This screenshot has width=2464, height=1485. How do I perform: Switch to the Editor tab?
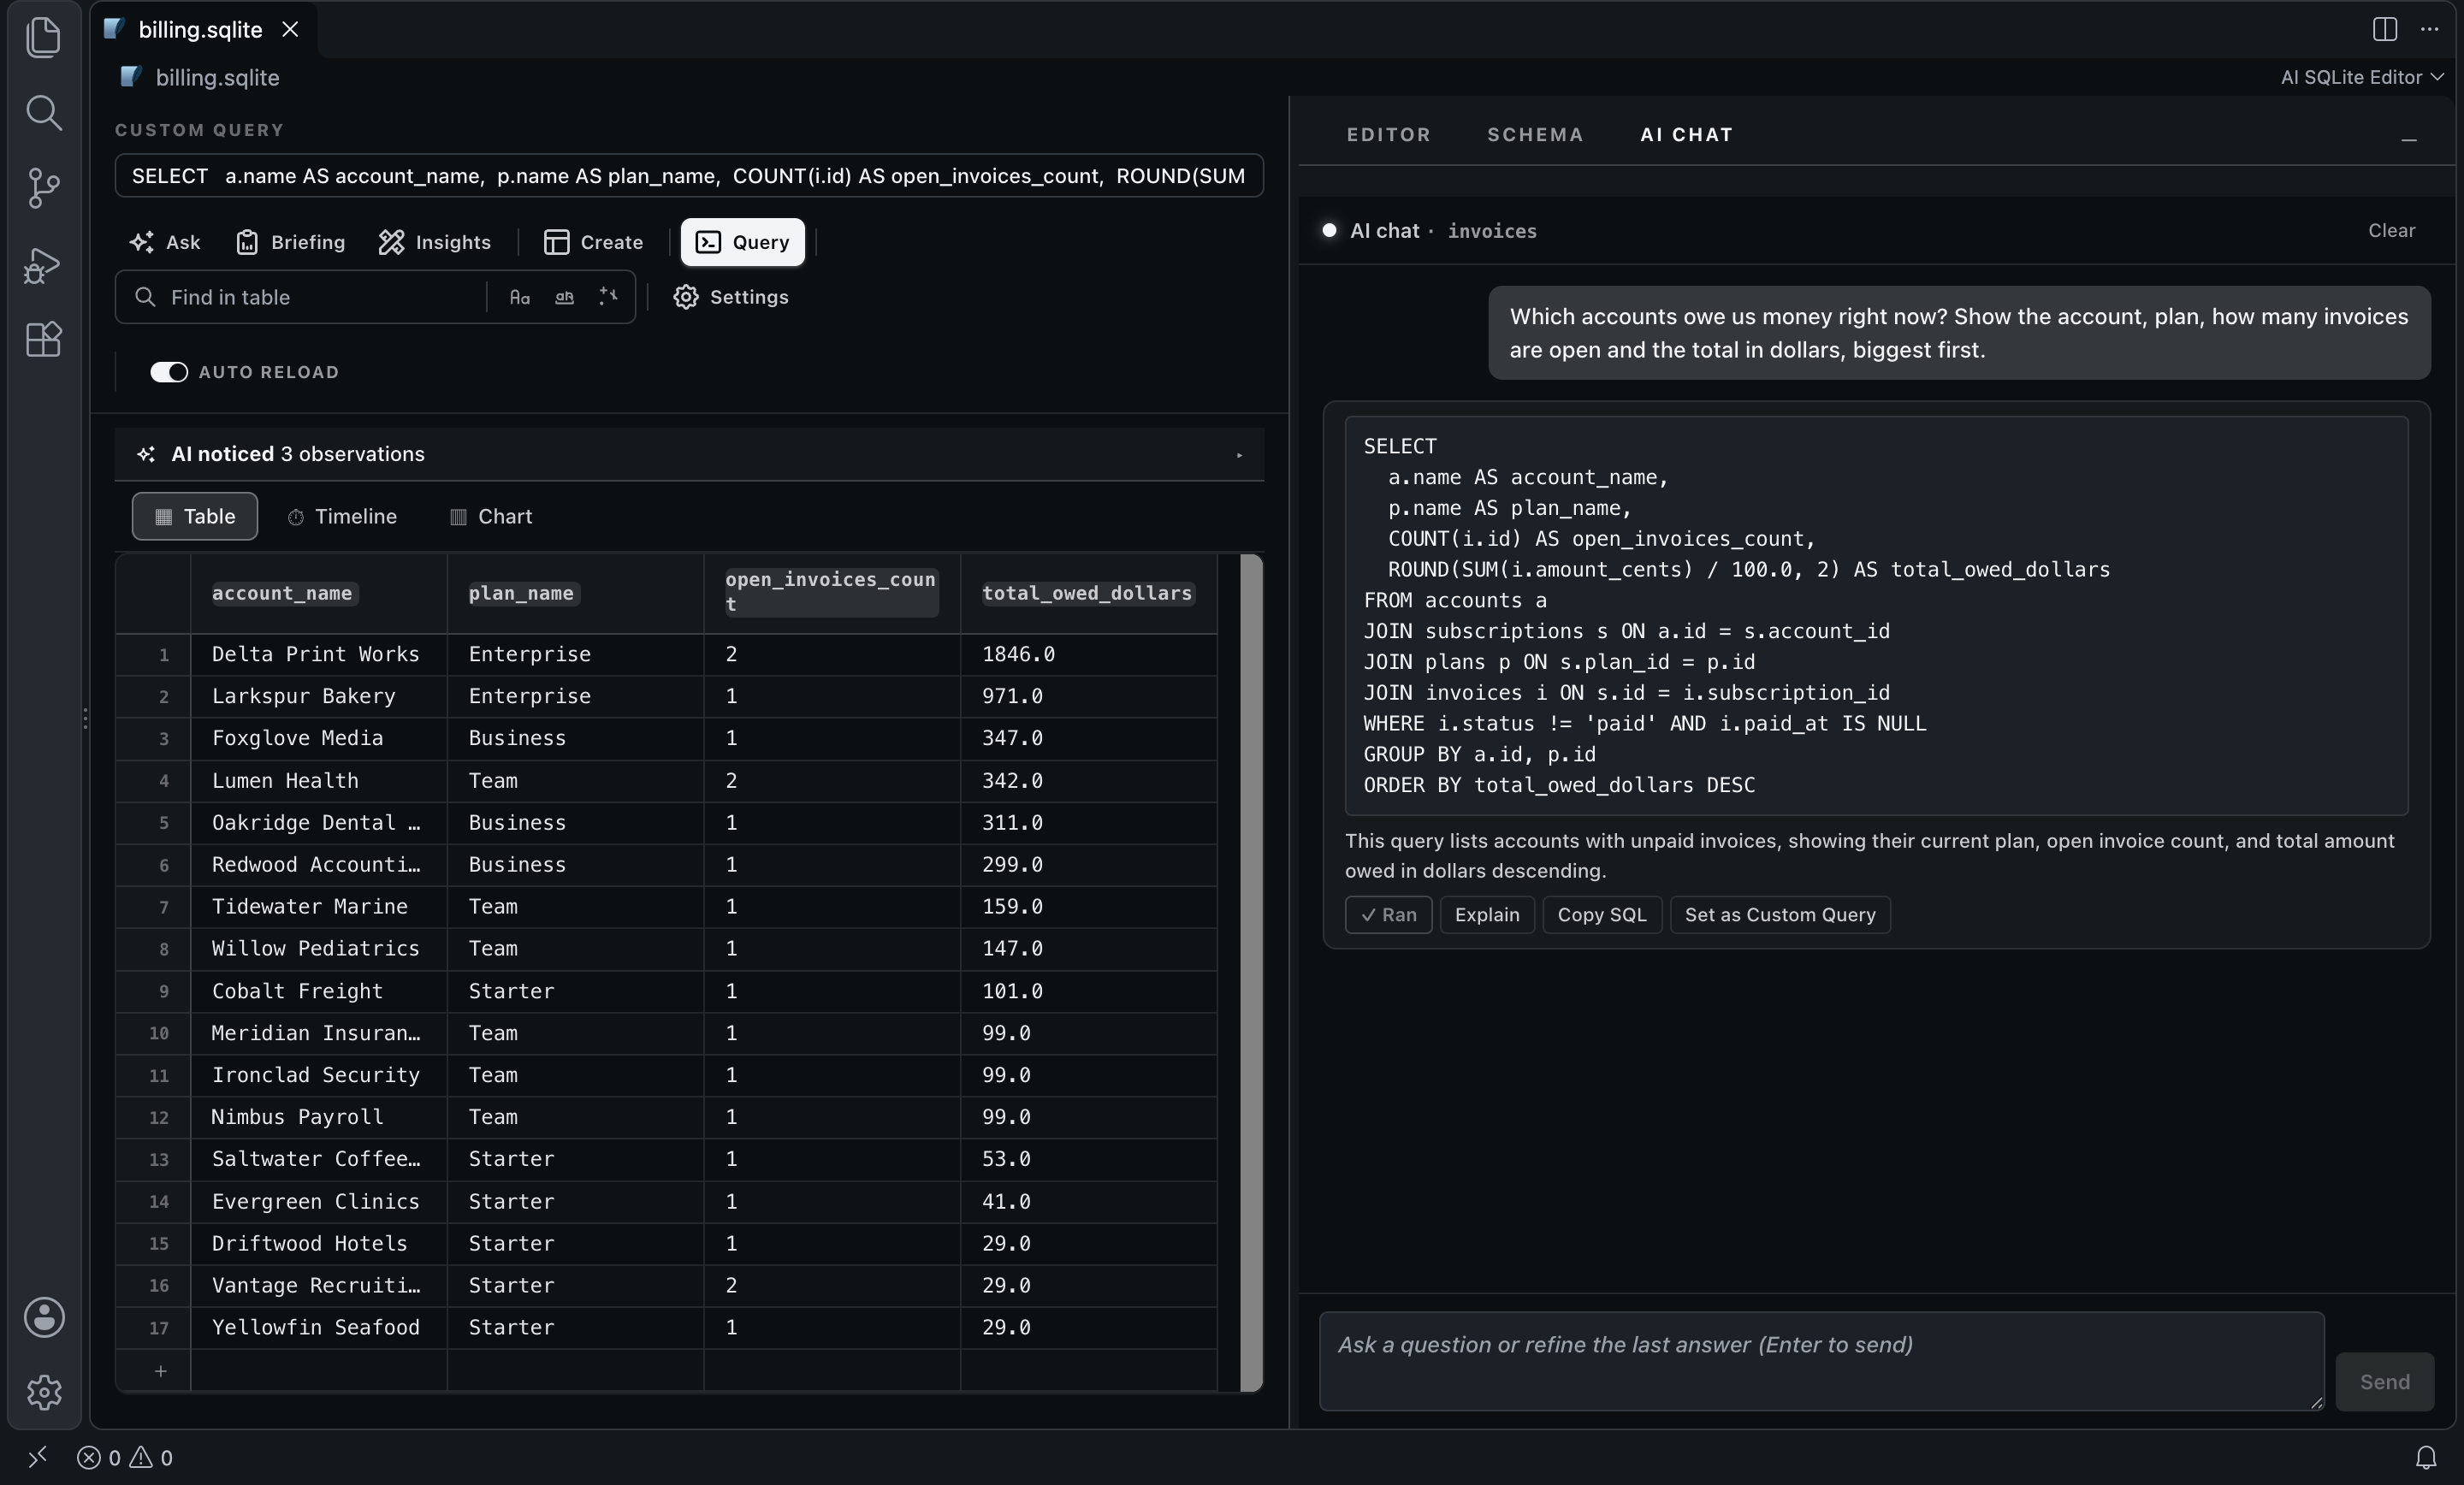[1388, 134]
